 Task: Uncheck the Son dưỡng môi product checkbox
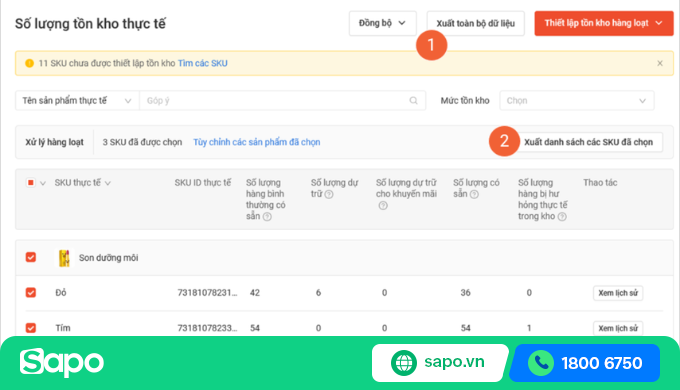click(31, 257)
